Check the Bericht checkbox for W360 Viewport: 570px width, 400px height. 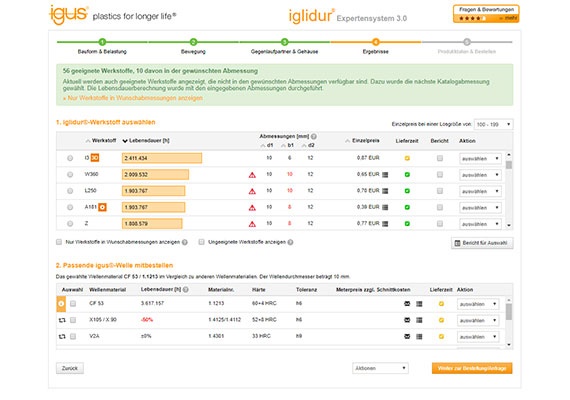point(440,175)
